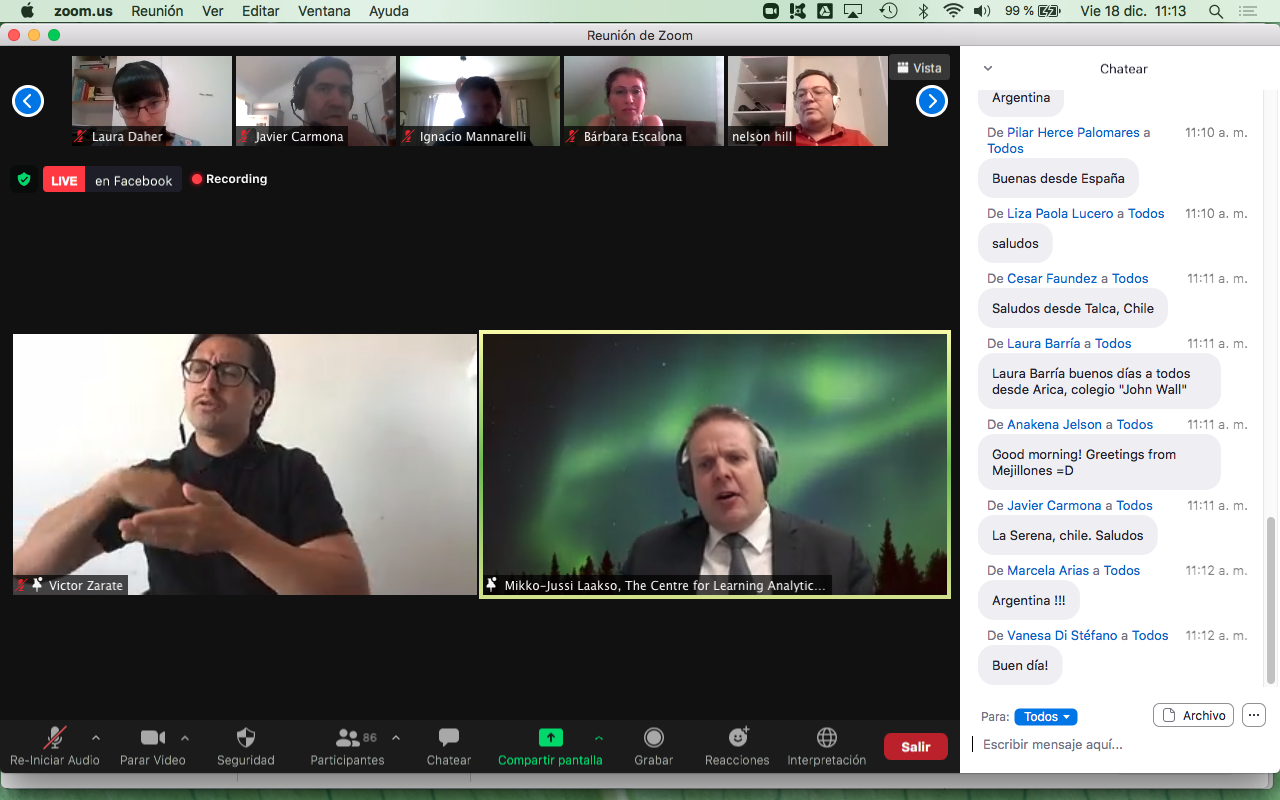Screen dimensions: 1280x800
Task: Open the Reunión menu in menu bar
Action: click(157, 11)
